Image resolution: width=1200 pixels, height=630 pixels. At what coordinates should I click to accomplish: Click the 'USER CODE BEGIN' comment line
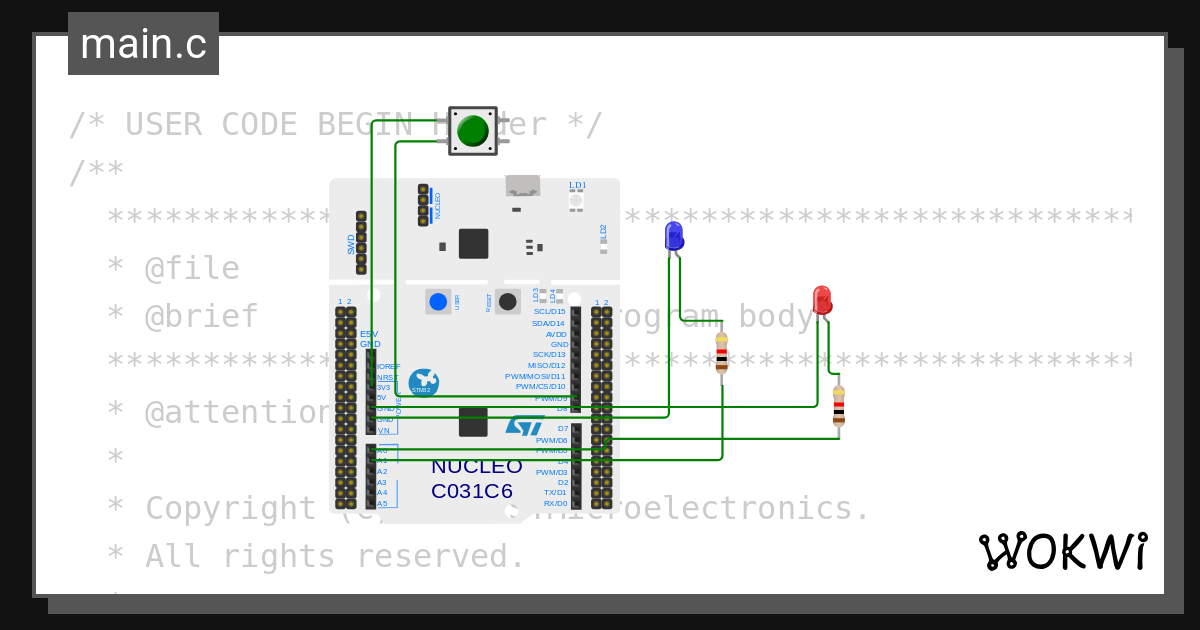(x=335, y=125)
